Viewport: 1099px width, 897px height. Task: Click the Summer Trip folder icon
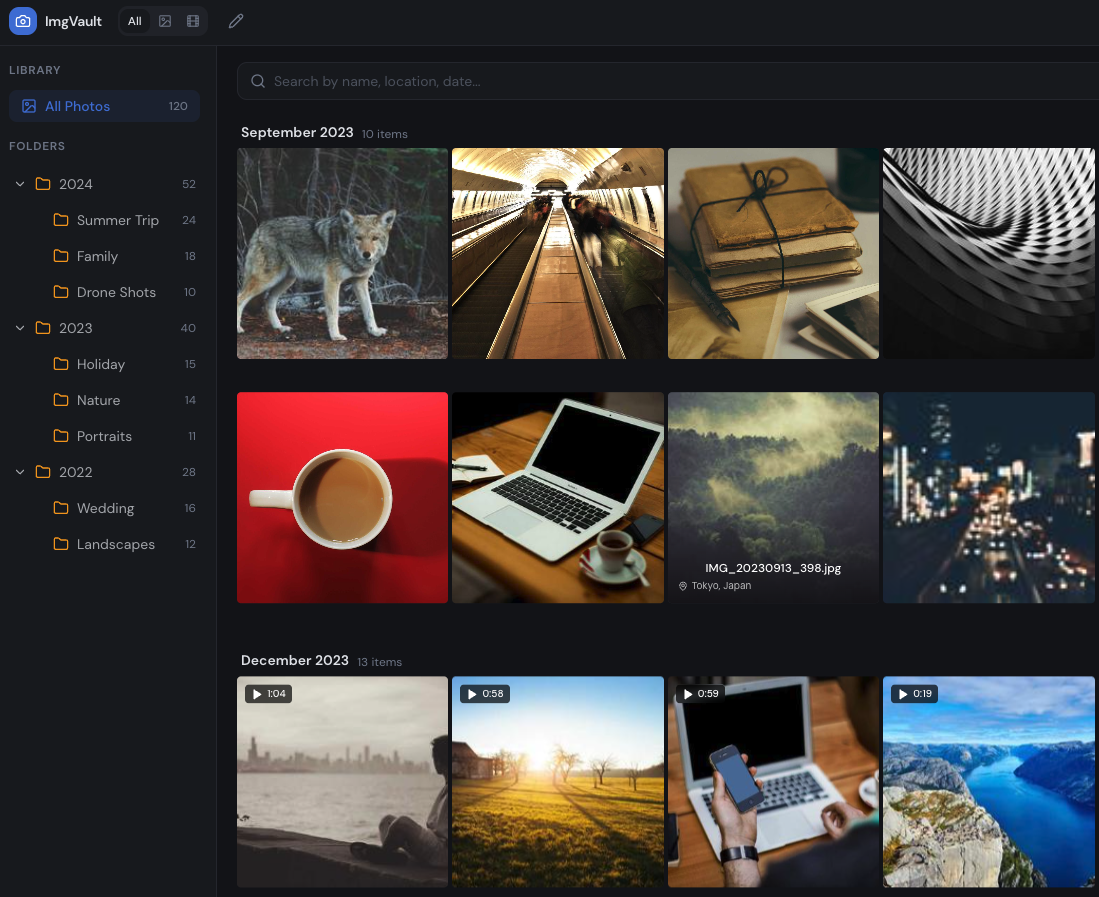(61, 220)
